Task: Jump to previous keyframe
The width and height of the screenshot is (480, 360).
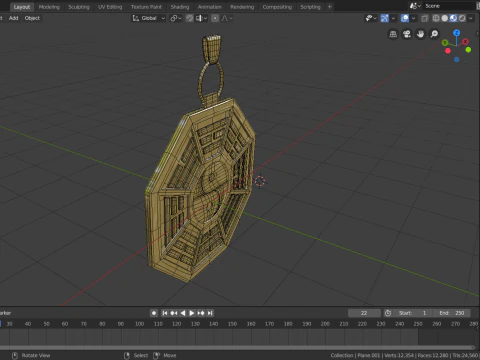Action: tap(174, 313)
